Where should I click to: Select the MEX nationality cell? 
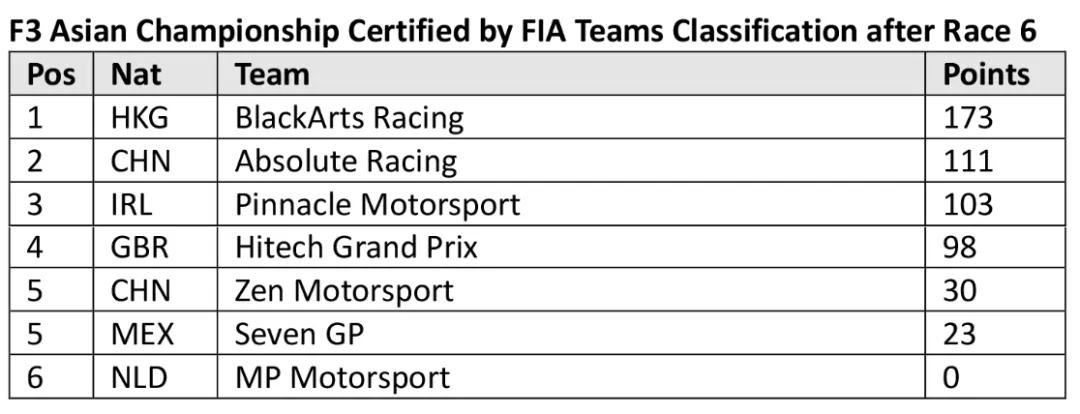pos(142,333)
